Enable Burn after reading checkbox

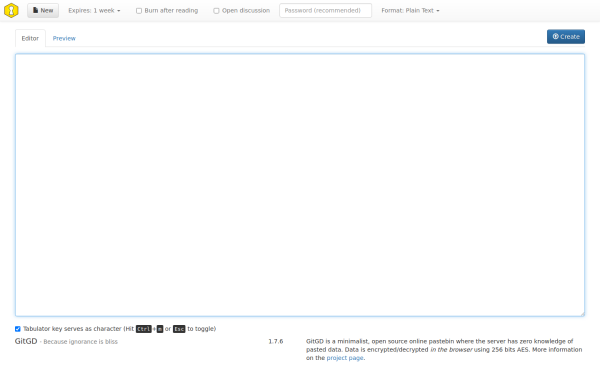(x=139, y=11)
